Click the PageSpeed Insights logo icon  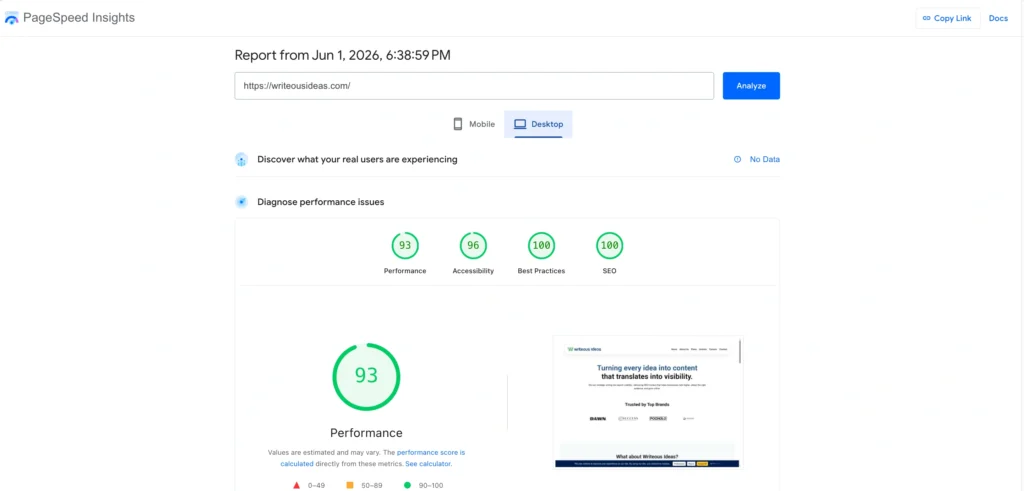click(11, 18)
